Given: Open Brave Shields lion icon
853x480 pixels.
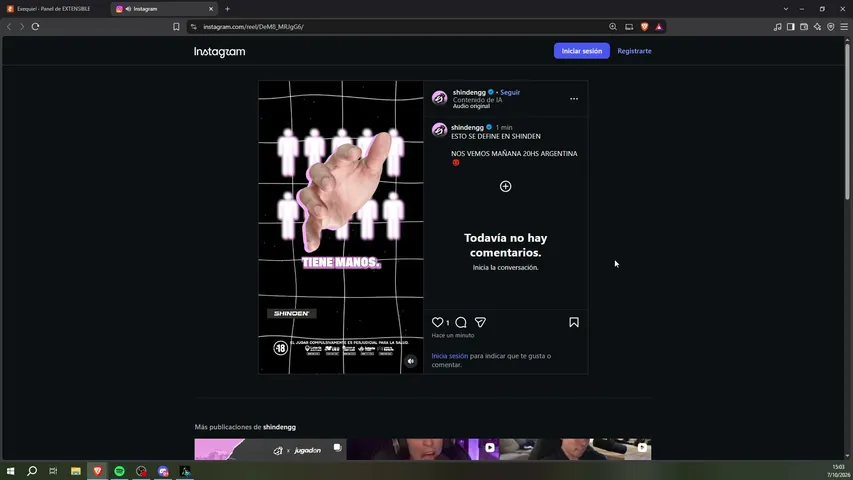Looking at the screenshot, I should (x=645, y=26).
